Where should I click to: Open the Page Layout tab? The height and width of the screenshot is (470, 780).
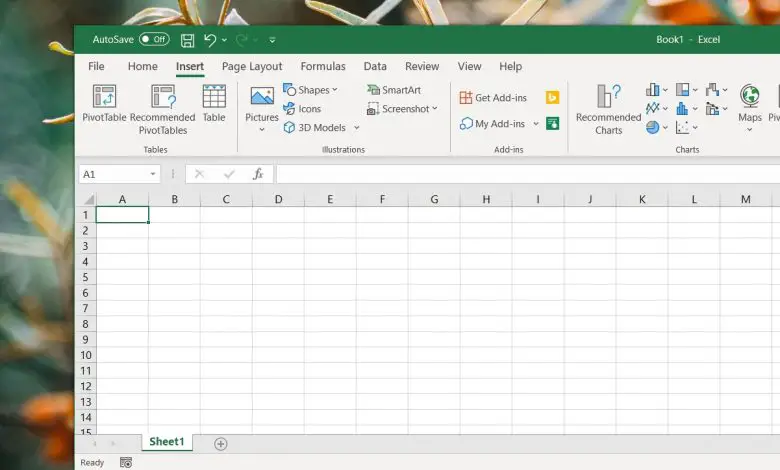pos(252,67)
